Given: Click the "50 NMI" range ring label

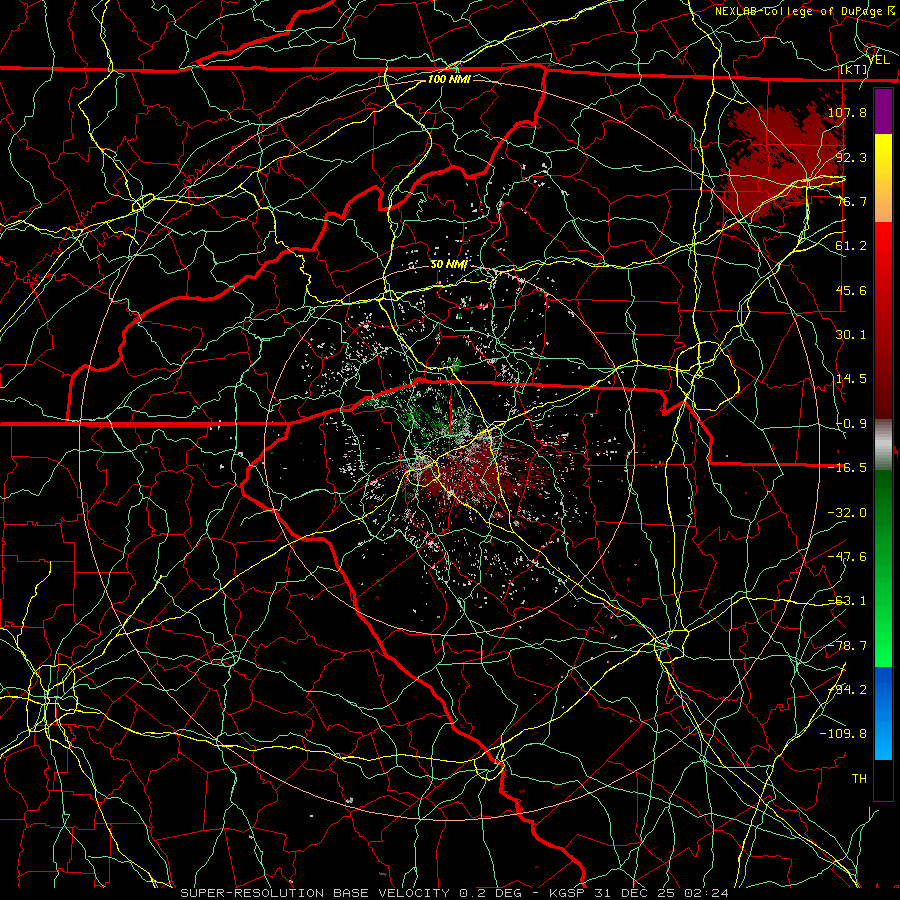Looking at the screenshot, I should pyautogui.click(x=448, y=265).
